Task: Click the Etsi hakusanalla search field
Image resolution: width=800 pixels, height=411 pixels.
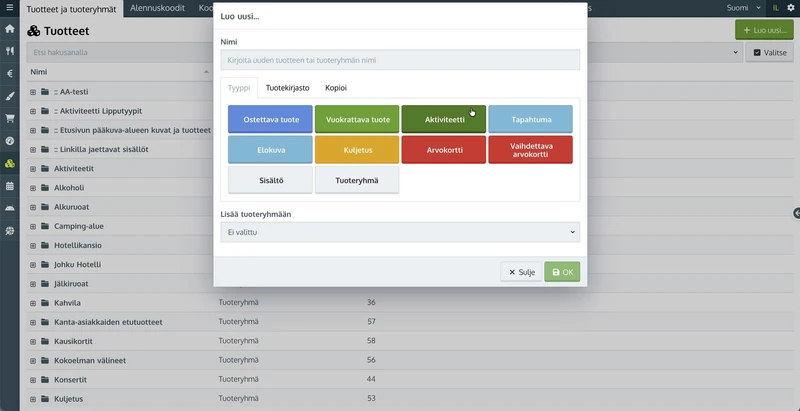Action: (120, 52)
